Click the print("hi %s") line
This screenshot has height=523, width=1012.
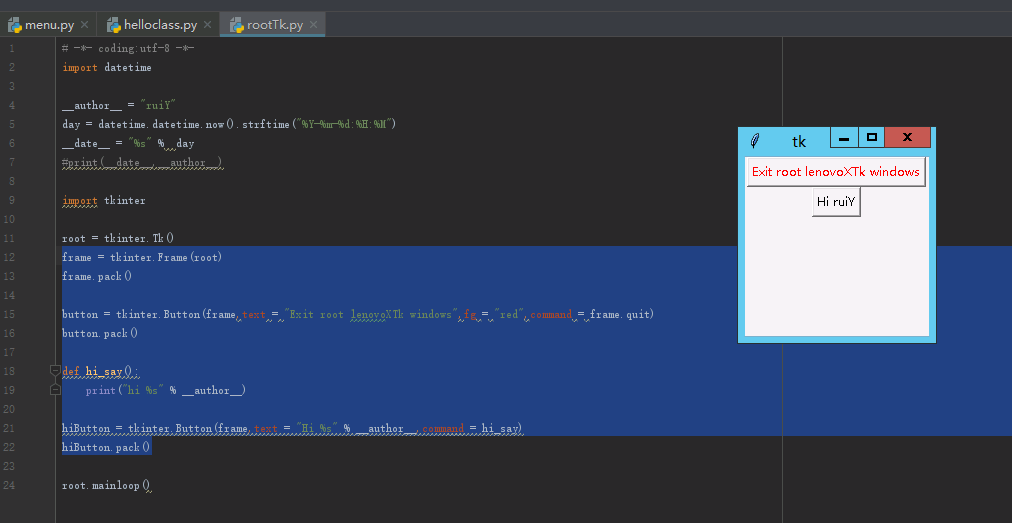[166, 390]
